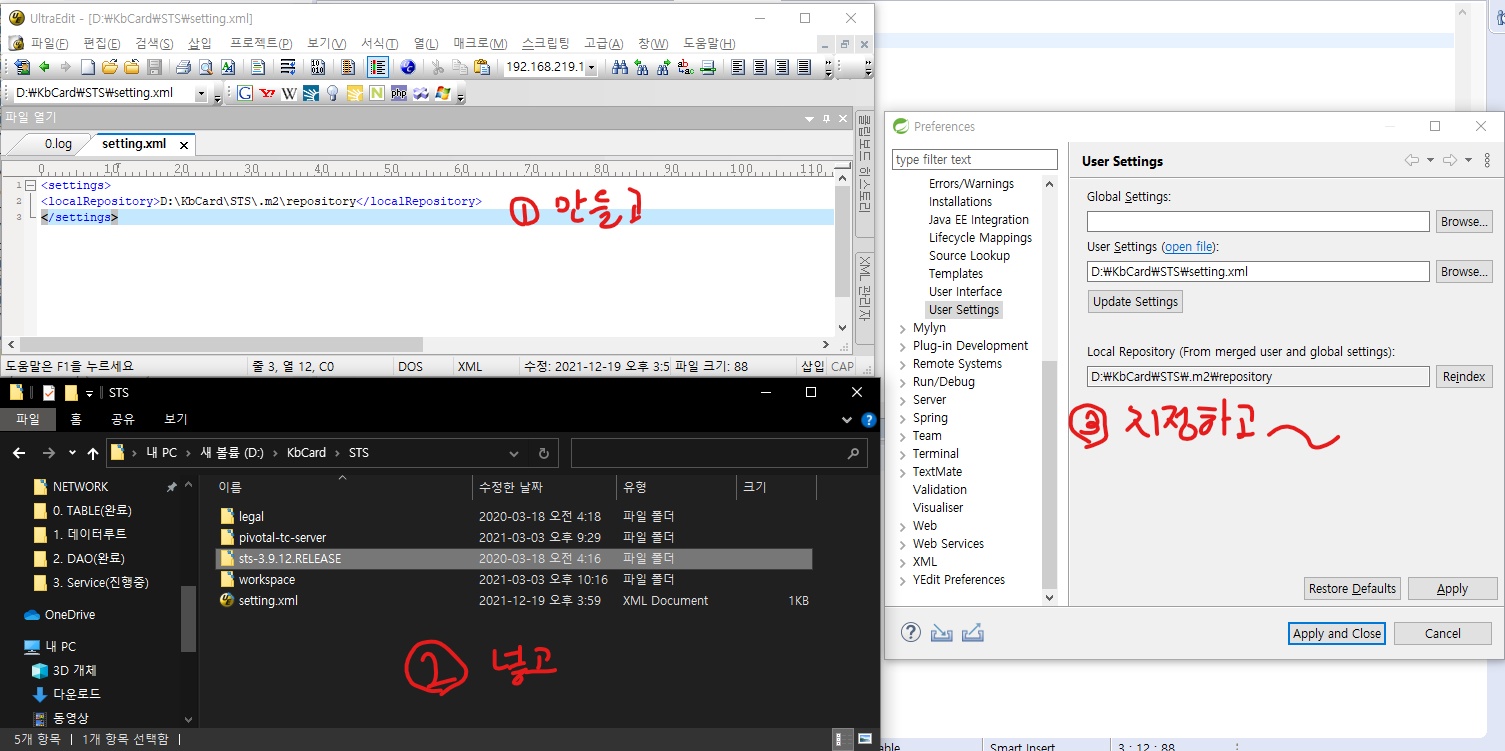Click the blue globe browser icon

(x=408, y=67)
